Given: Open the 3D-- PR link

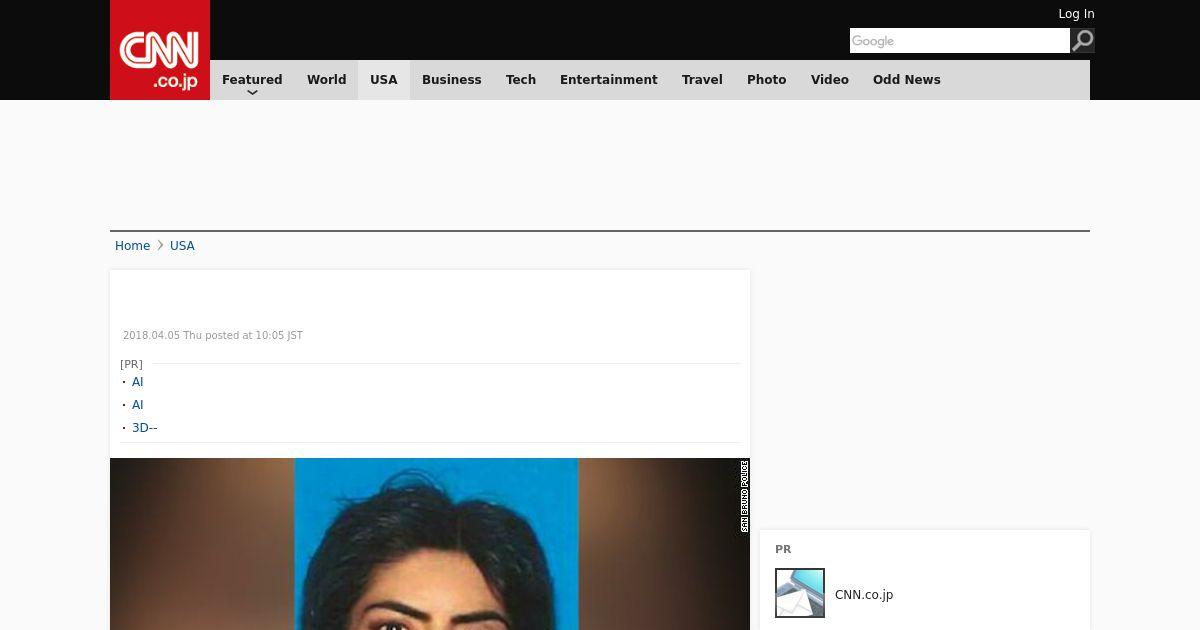Looking at the screenshot, I should pyautogui.click(x=145, y=428).
